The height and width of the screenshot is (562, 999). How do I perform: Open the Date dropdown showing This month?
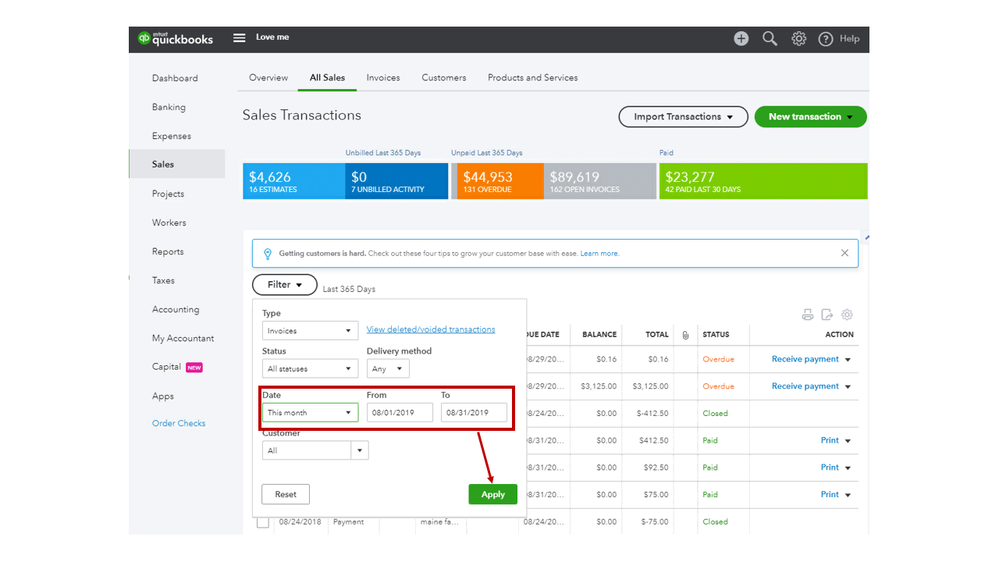310,412
